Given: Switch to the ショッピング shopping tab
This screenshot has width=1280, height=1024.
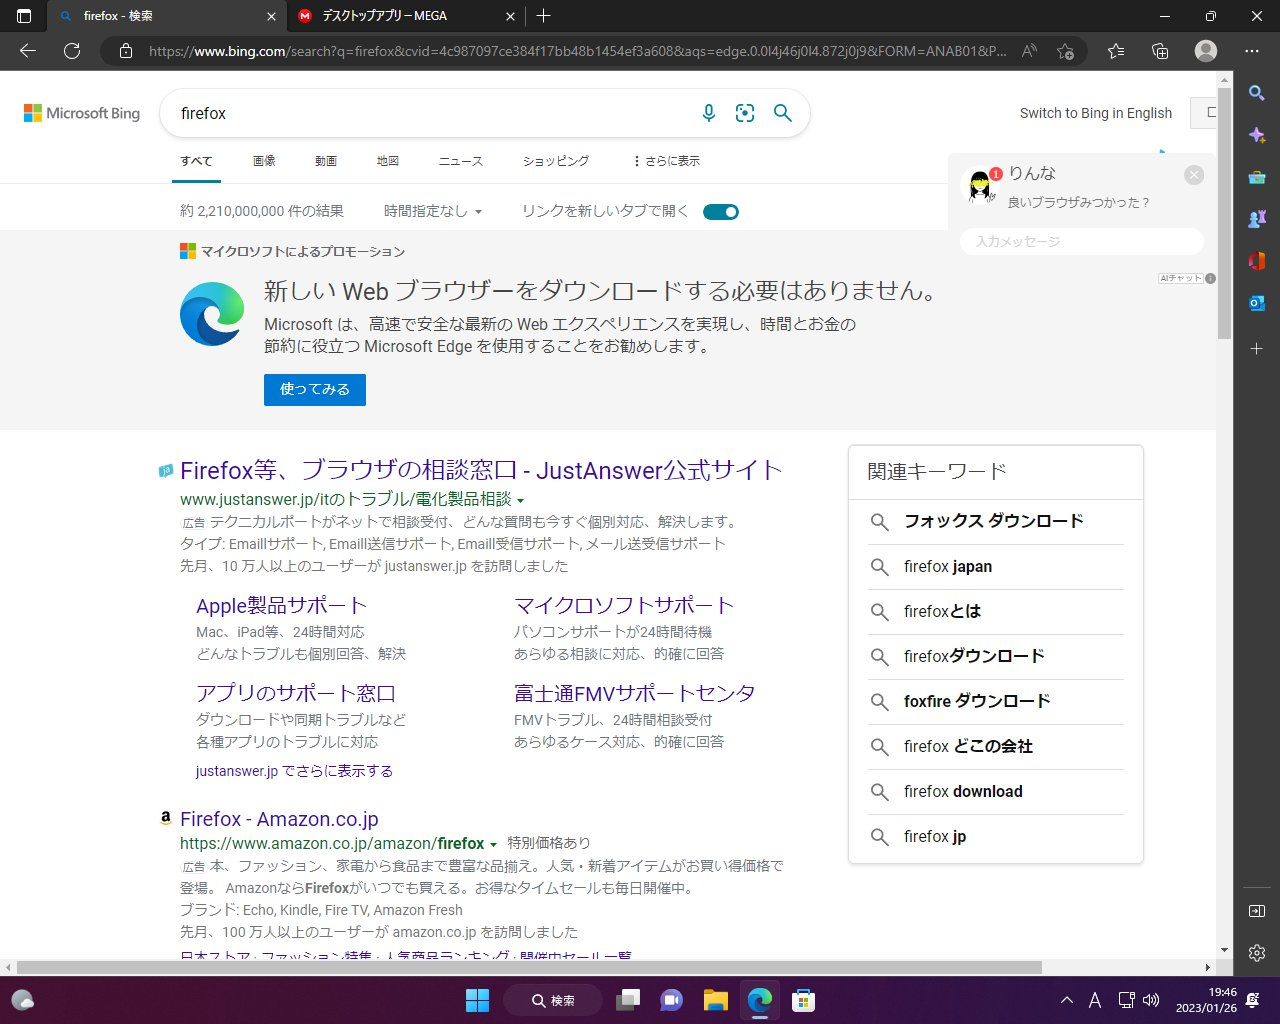Looking at the screenshot, I should click(x=556, y=161).
